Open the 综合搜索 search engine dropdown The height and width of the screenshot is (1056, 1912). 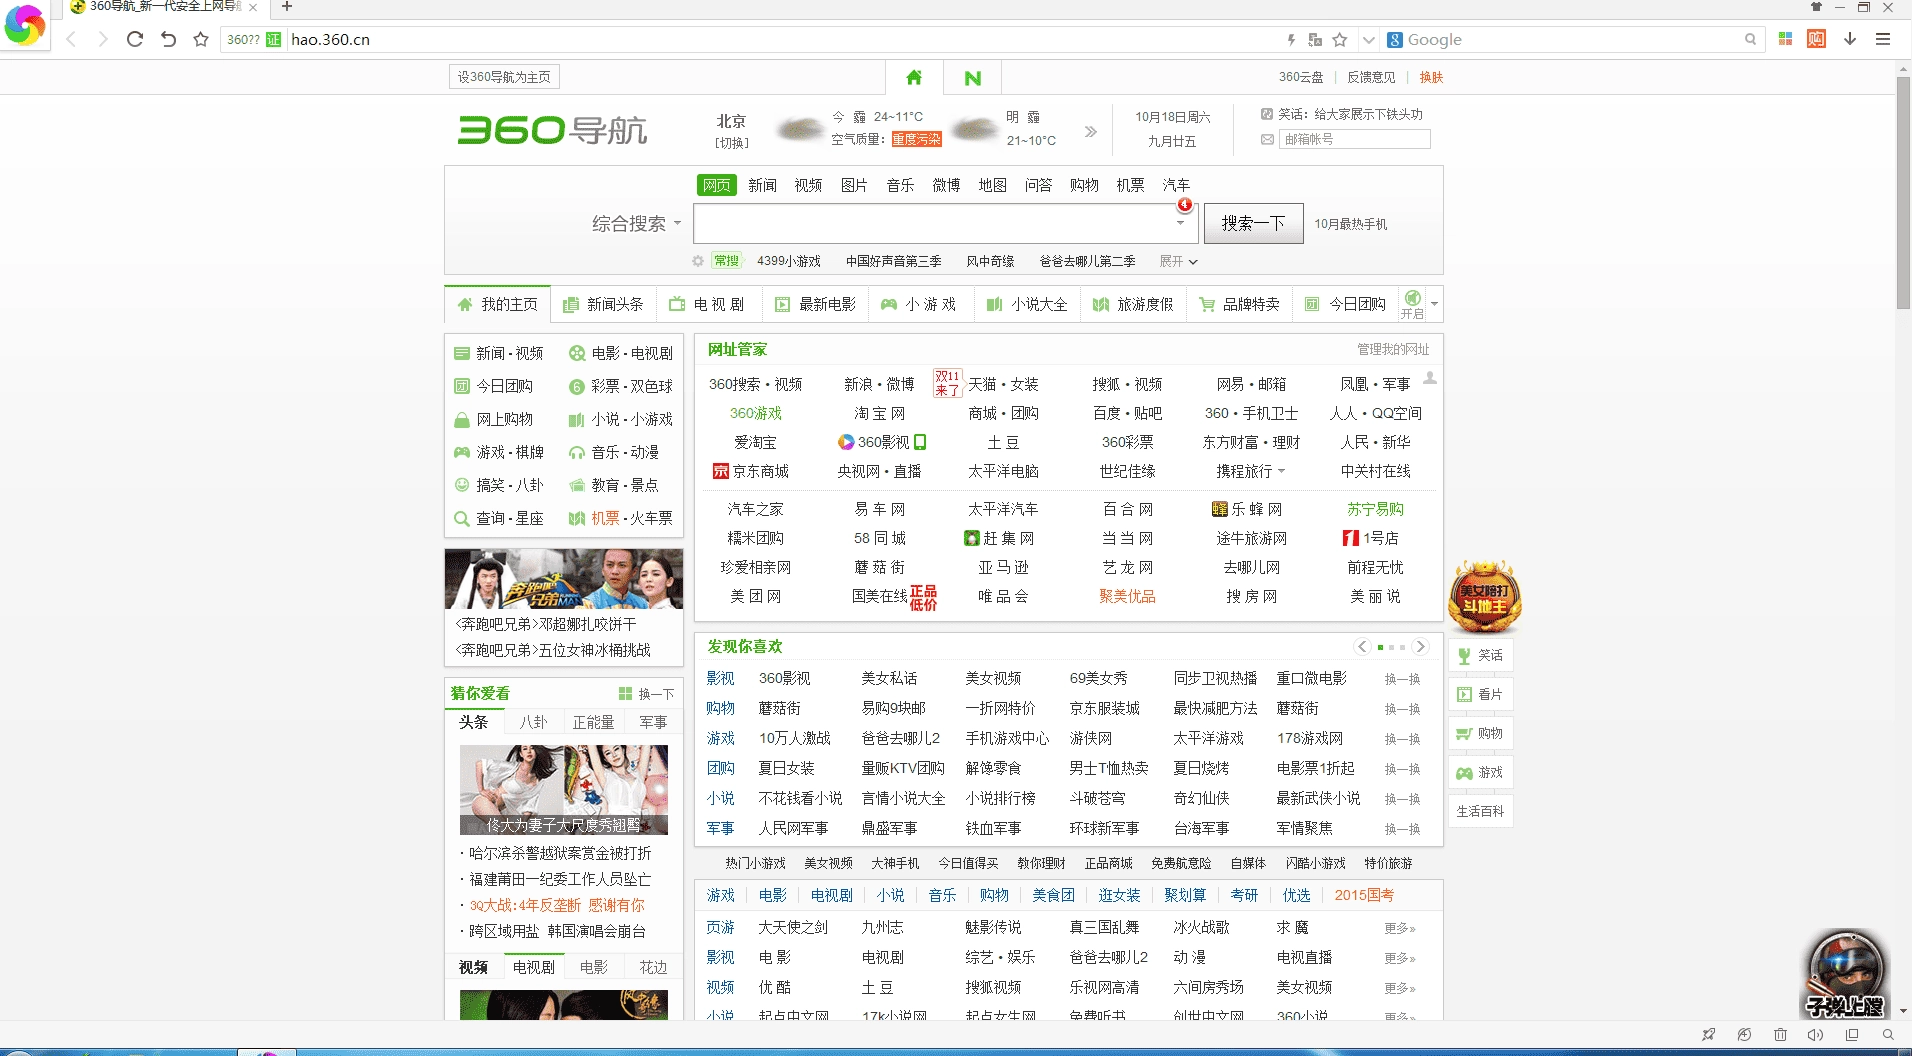636,223
